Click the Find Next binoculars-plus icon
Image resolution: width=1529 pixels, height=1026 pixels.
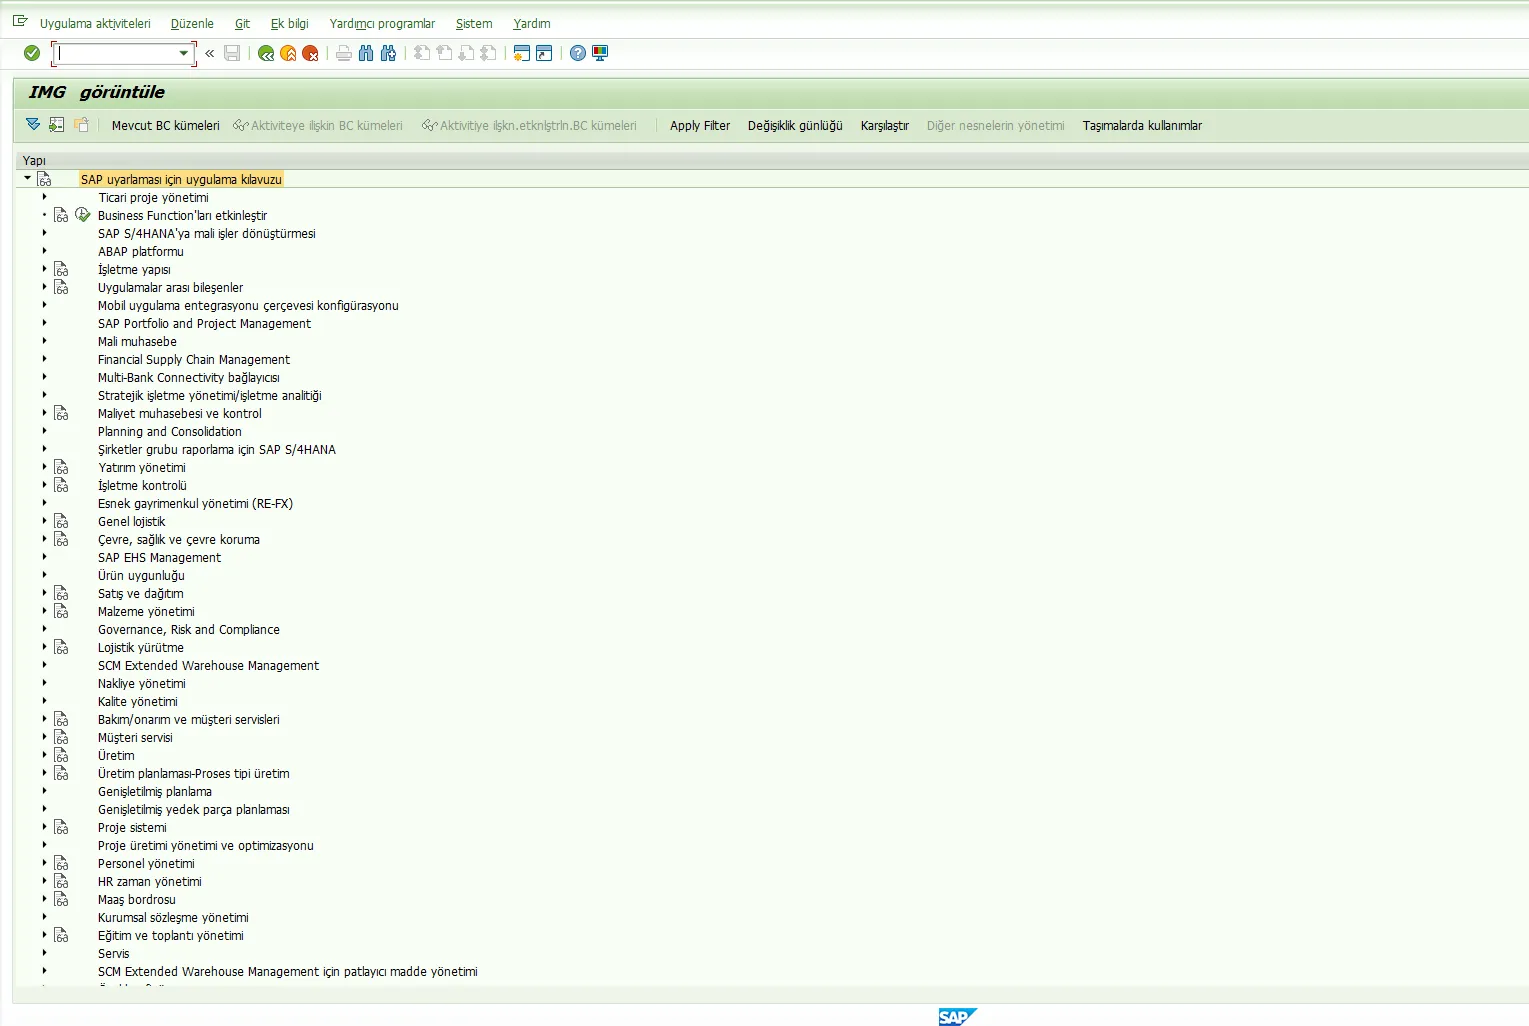tap(388, 53)
